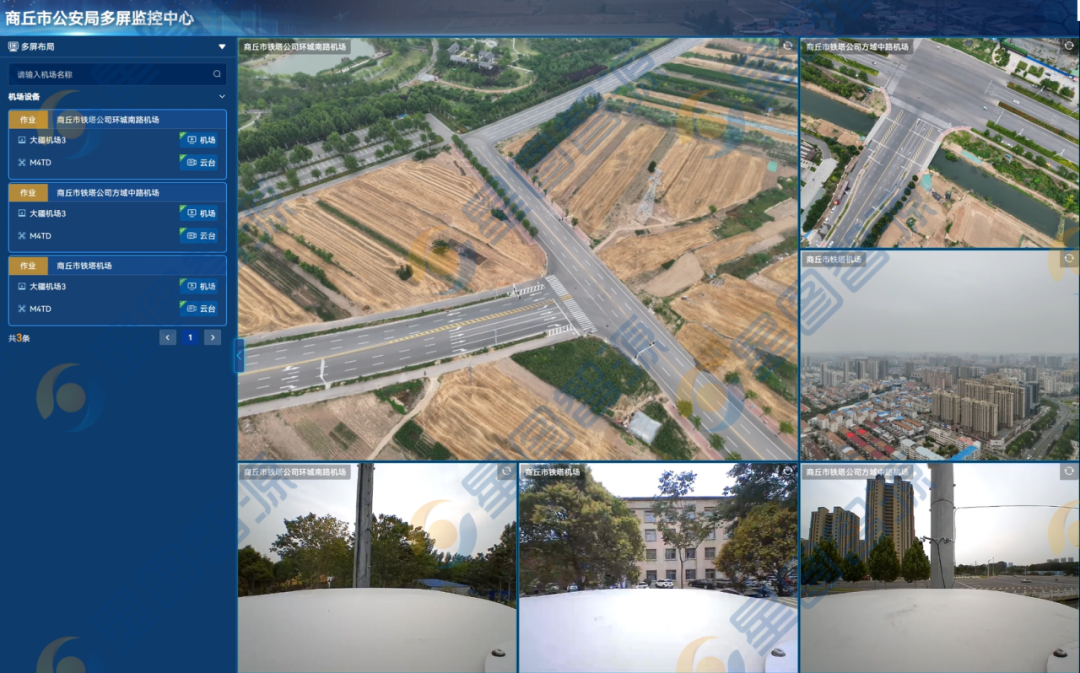Image resolution: width=1080 pixels, height=673 pixels.
Task: Click bottom-center feed label 商丘市铁塔机场
Action: (x=552, y=472)
